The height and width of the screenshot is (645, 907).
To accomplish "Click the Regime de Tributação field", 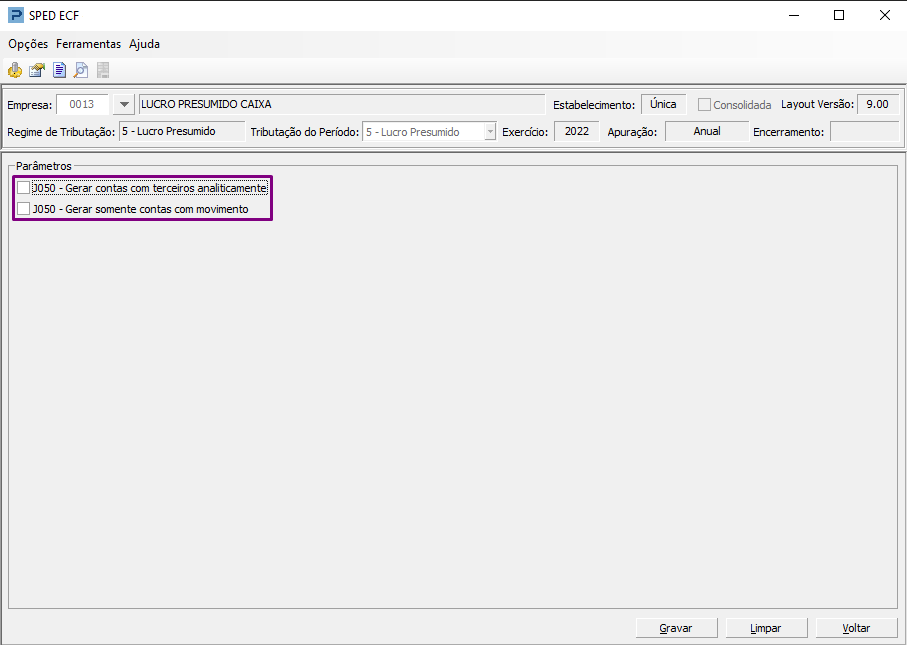I will pos(182,131).
